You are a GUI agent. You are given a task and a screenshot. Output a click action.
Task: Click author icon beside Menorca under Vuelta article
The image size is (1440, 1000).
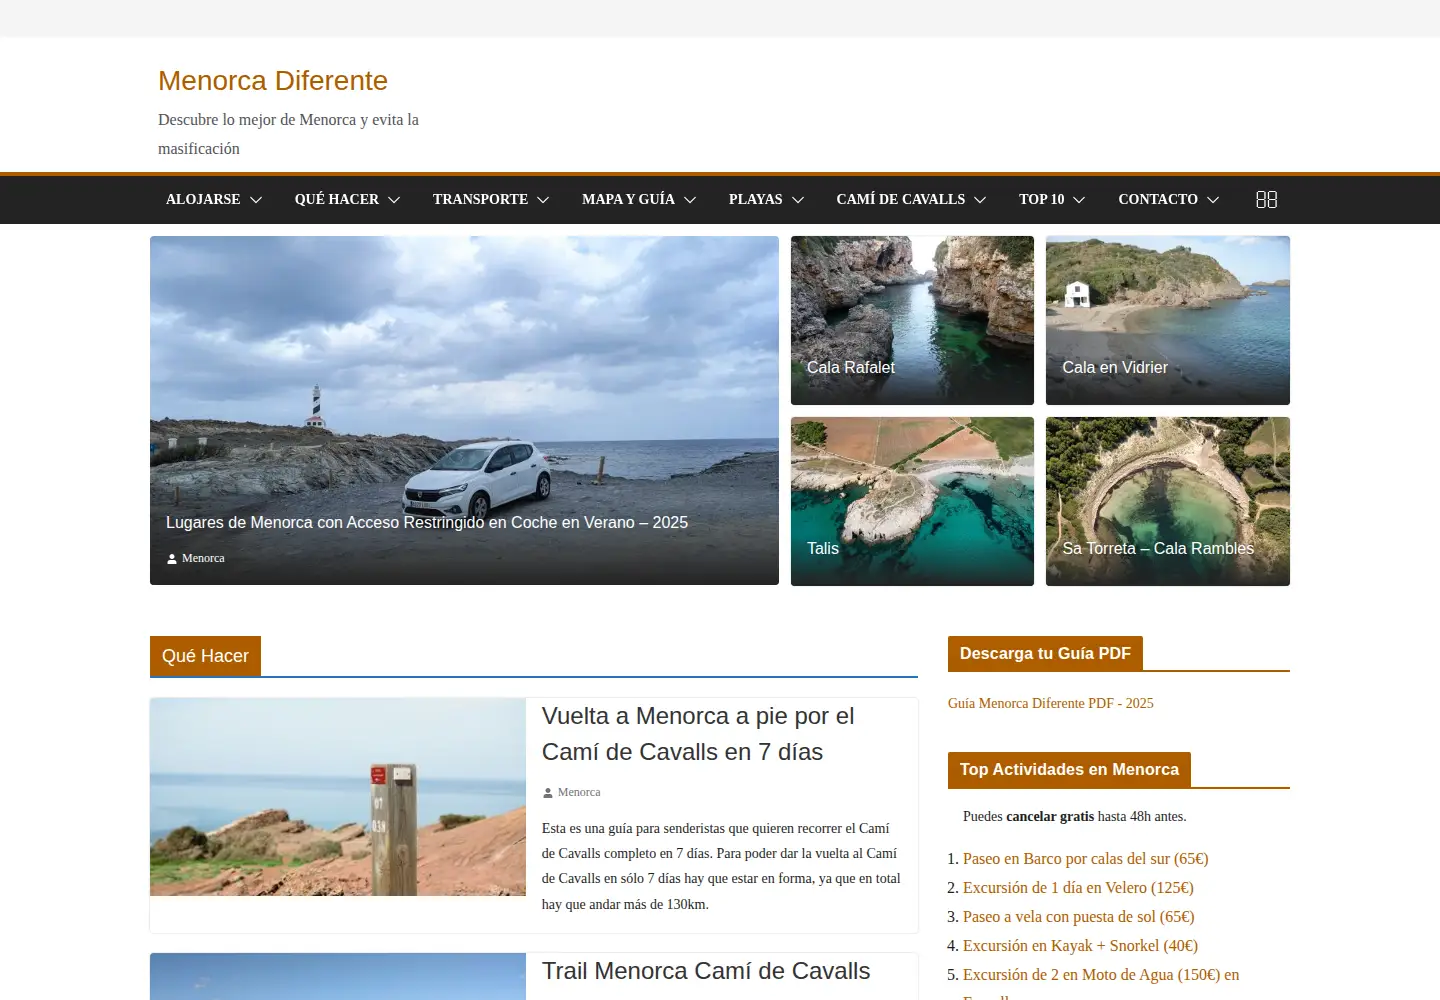(x=548, y=793)
